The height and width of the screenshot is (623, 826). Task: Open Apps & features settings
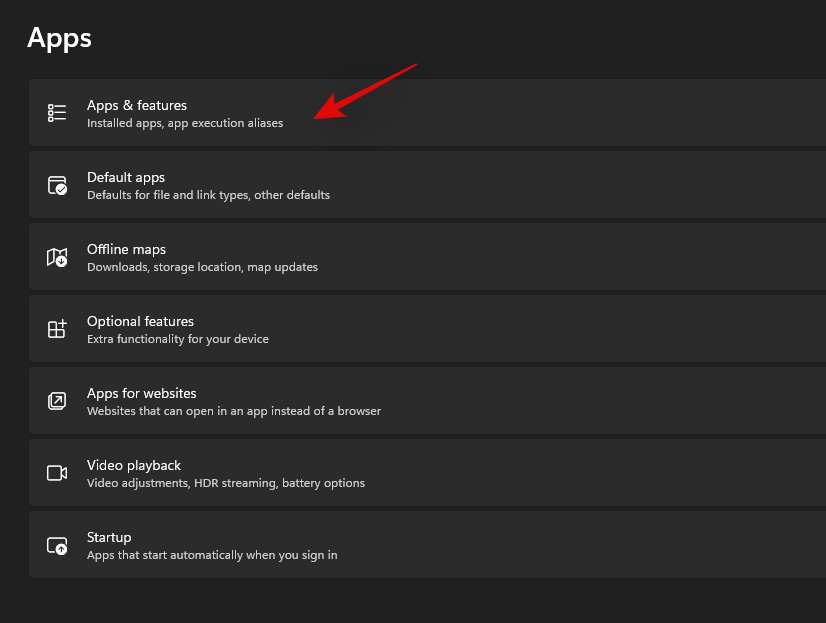coord(427,113)
